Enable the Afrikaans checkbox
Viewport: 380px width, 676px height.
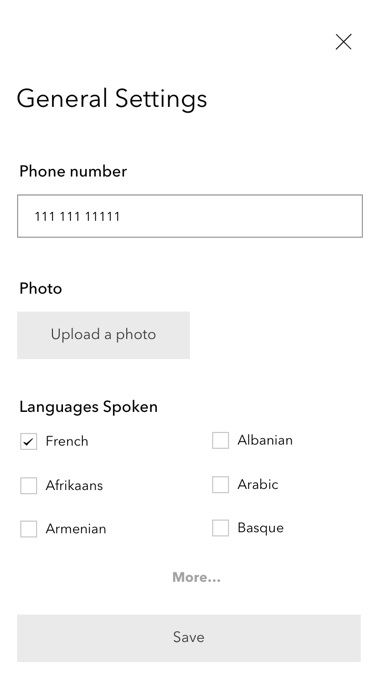pos(28,485)
